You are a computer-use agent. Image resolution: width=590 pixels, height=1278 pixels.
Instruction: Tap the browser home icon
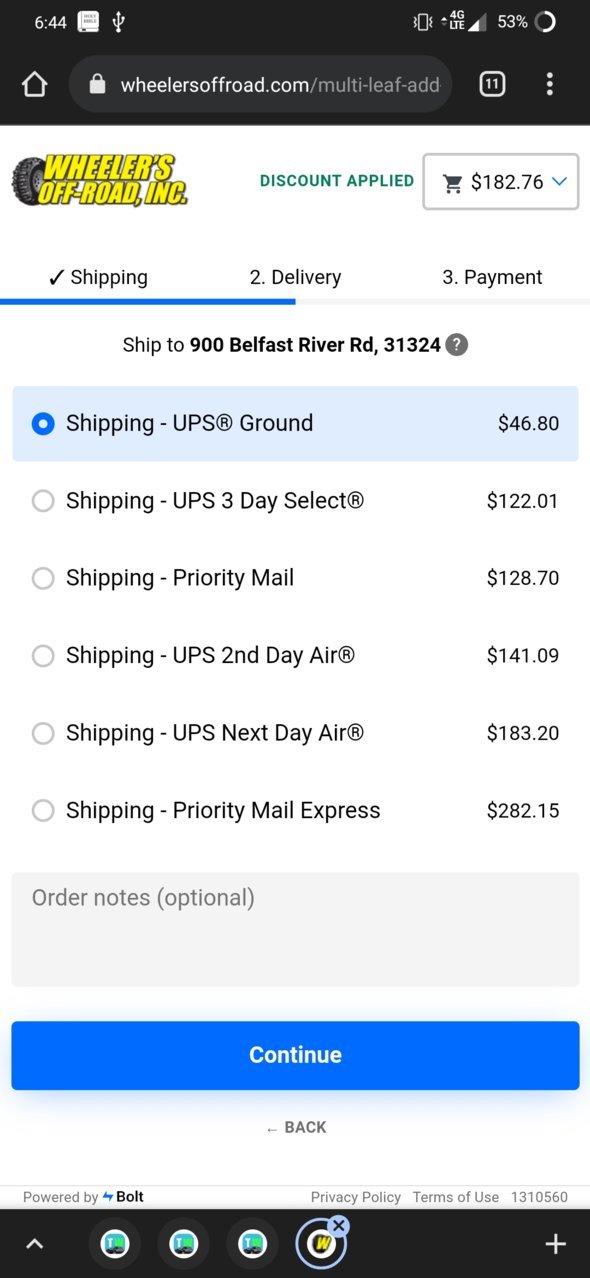coord(35,85)
